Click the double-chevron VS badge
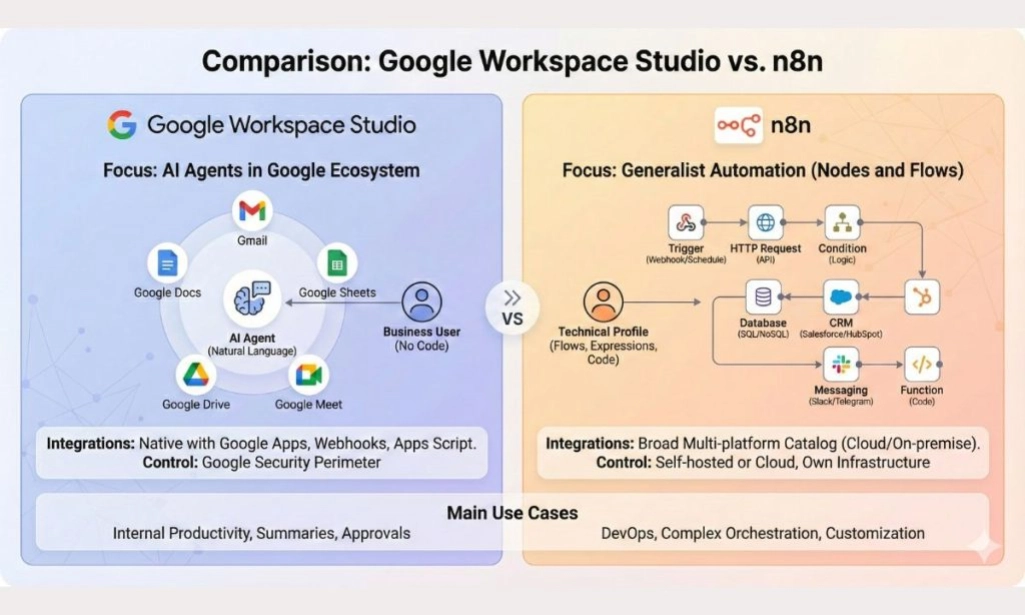1025x615 pixels. 512,307
